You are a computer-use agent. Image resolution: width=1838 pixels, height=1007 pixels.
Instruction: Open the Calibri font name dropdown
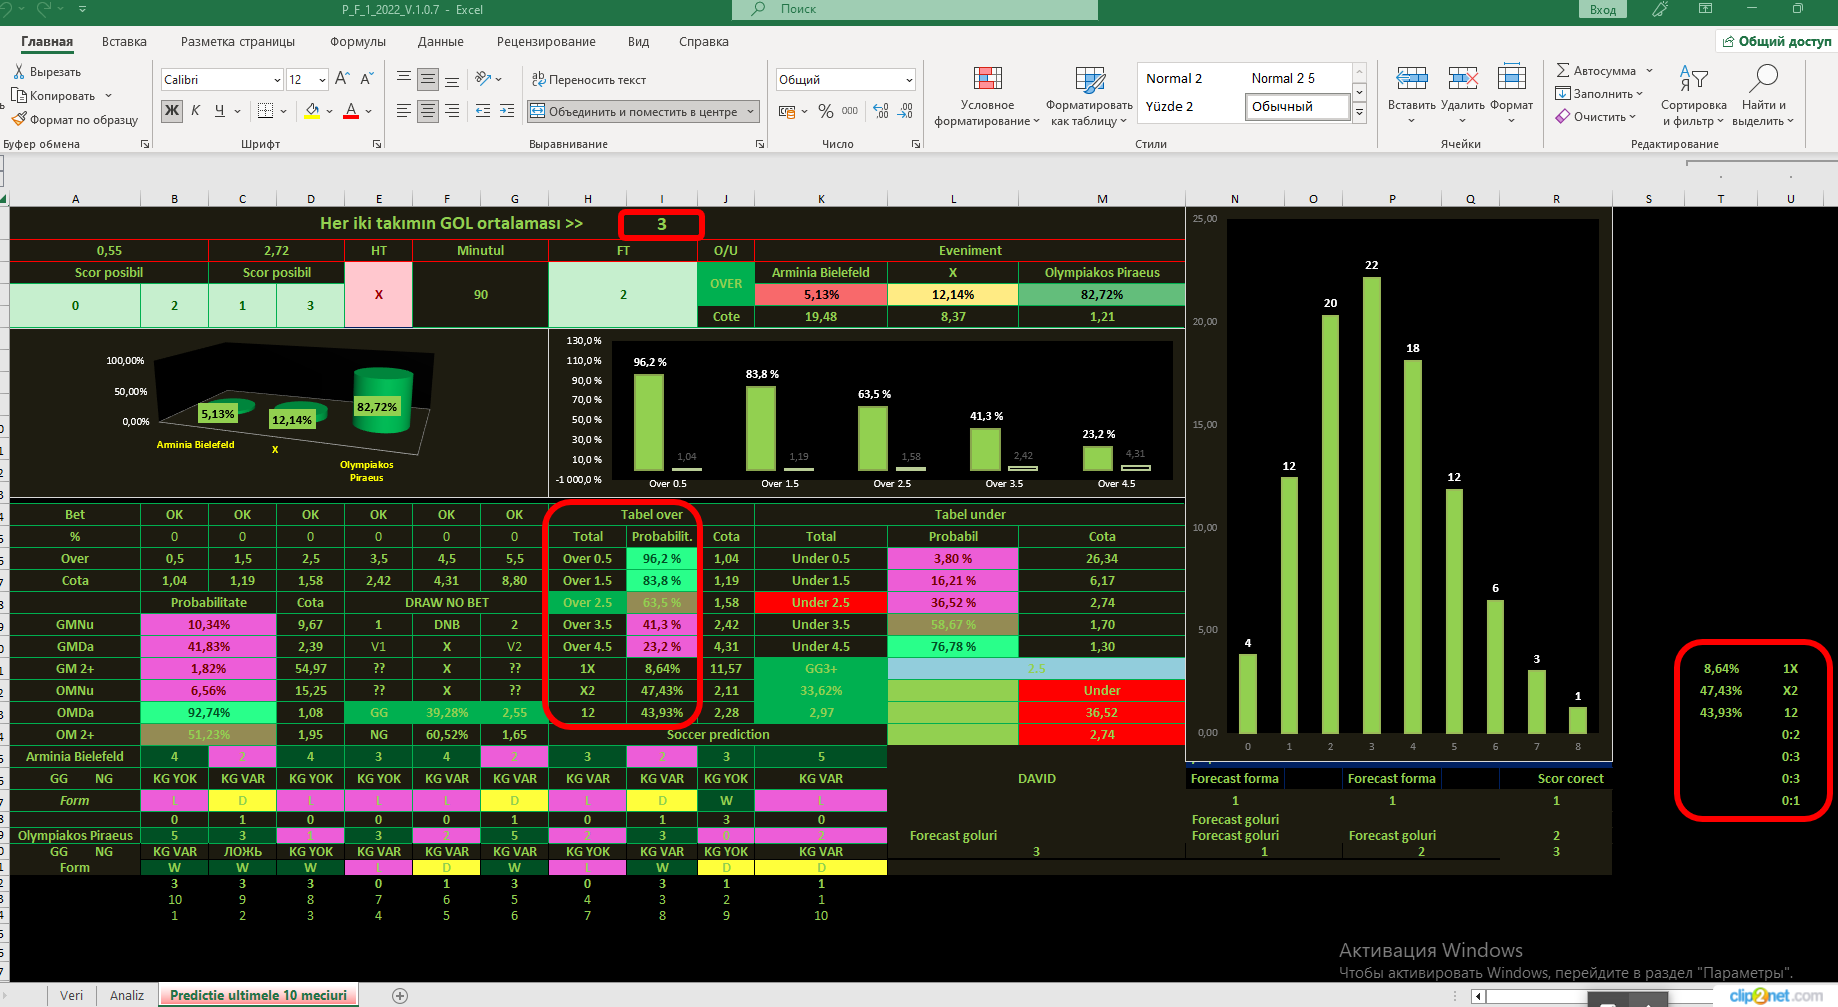277,80
